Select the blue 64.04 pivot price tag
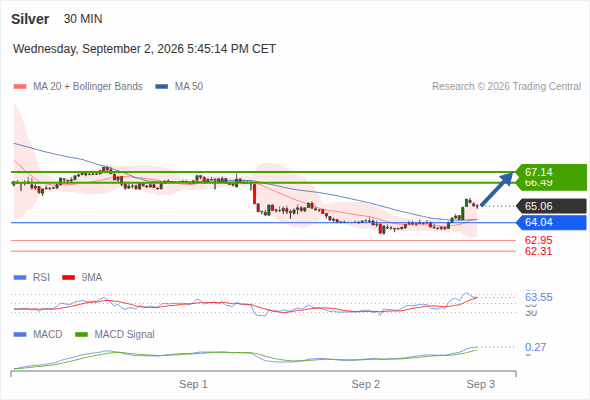The image size is (590, 400). (551, 222)
